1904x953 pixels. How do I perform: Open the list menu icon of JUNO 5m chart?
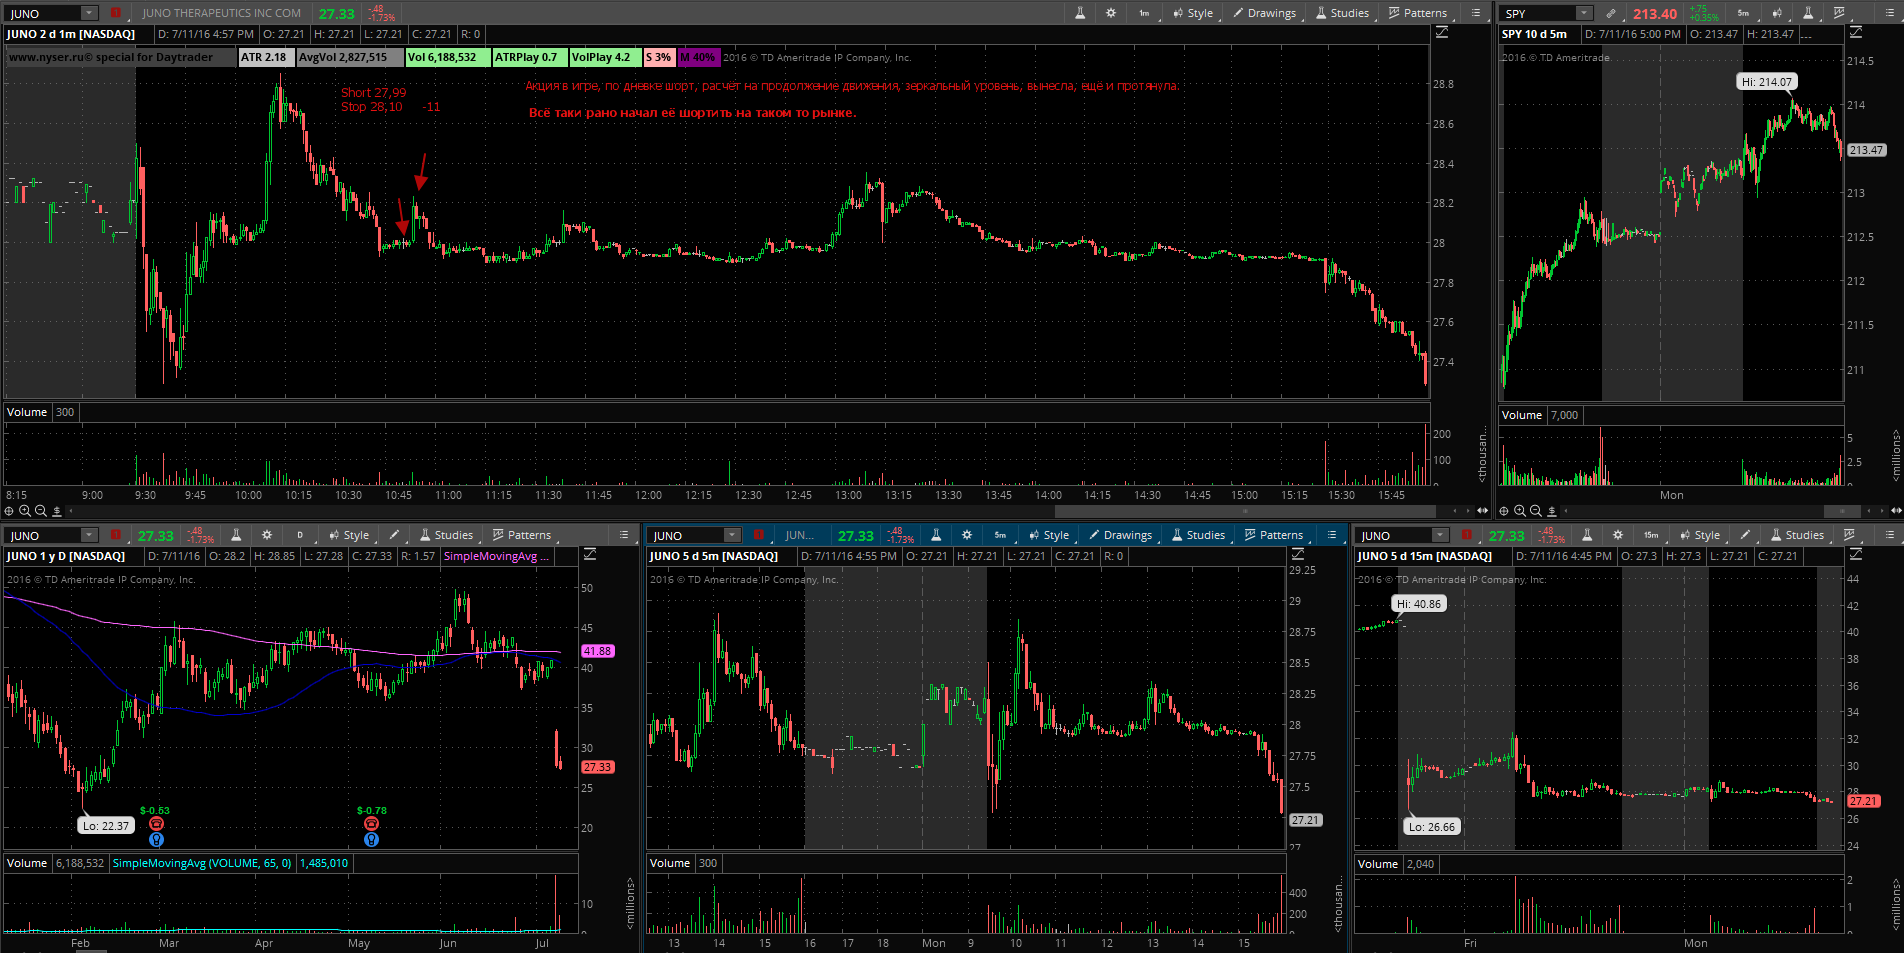point(1332,535)
